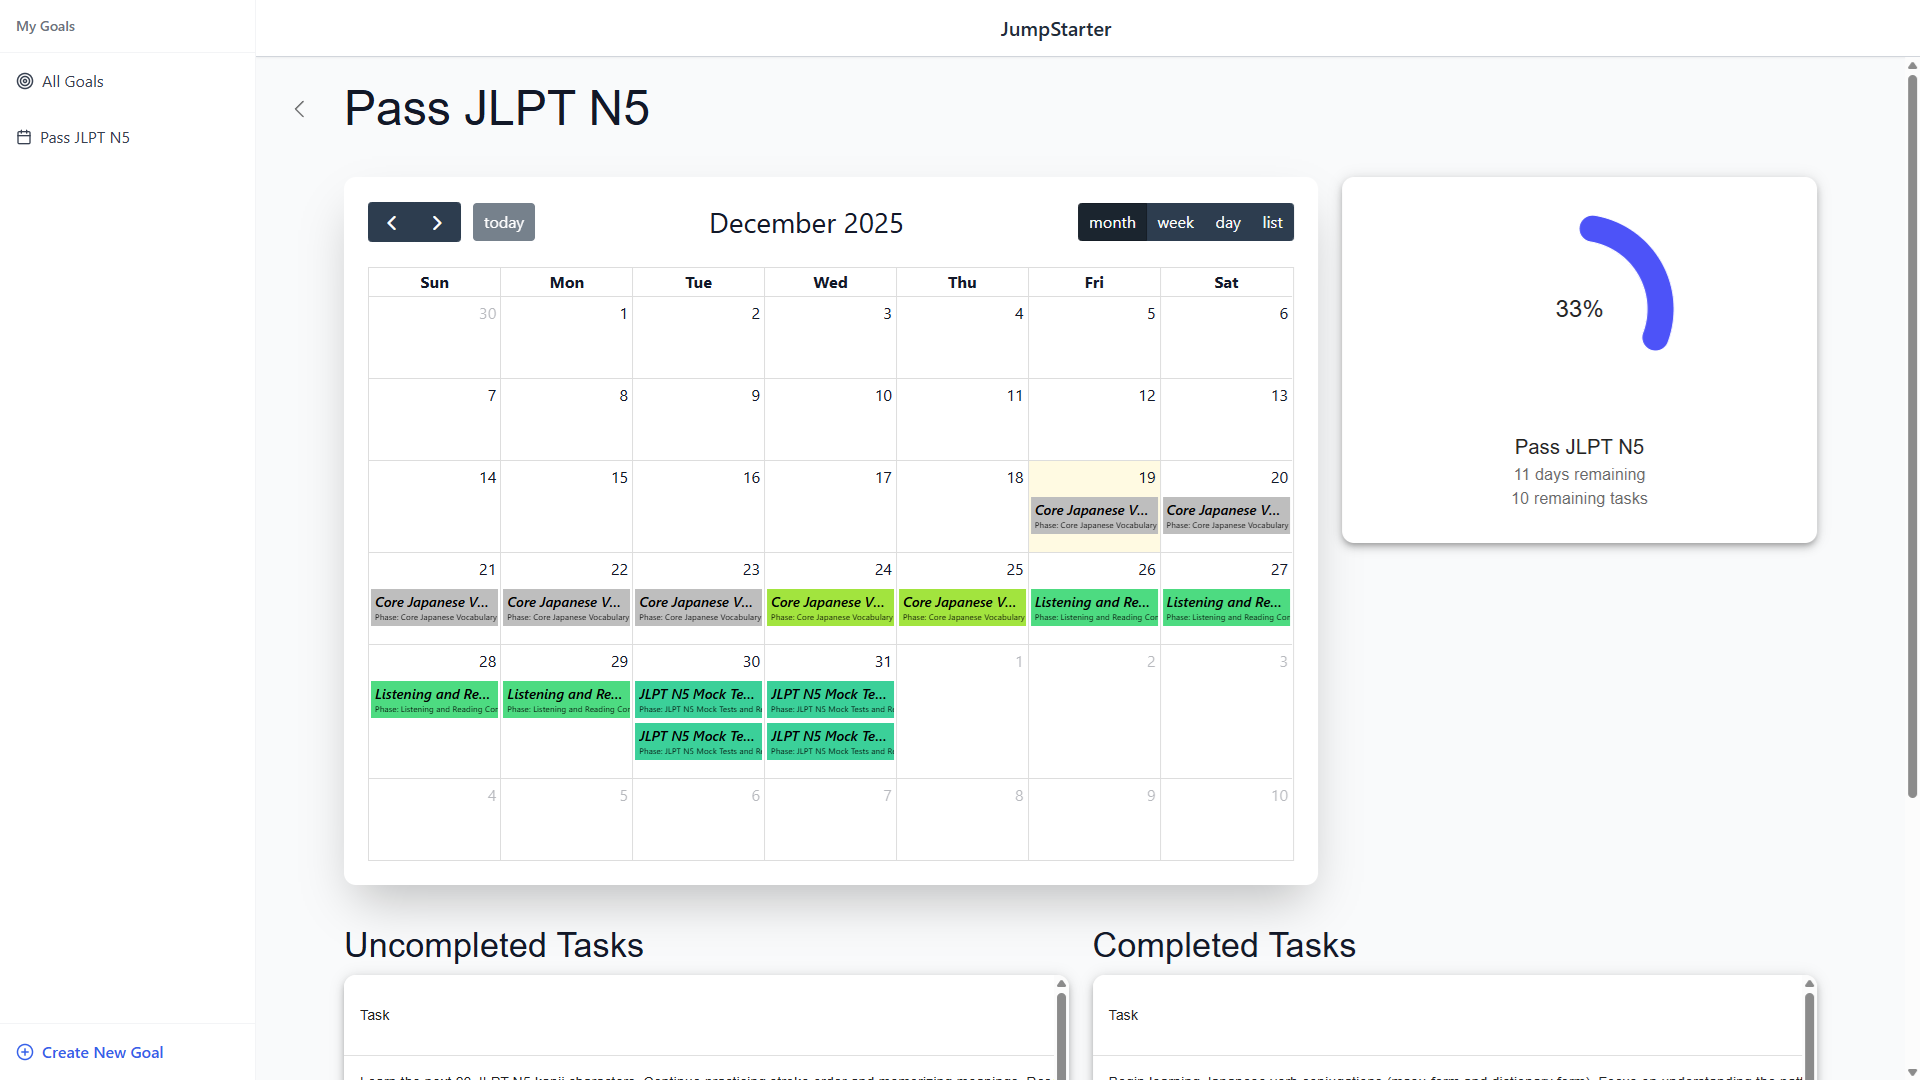The width and height of the screenshot is (1920, 1080).
Task: Open Core Japanese Vocabulary event on December 19
Action: click(1094, 516)
